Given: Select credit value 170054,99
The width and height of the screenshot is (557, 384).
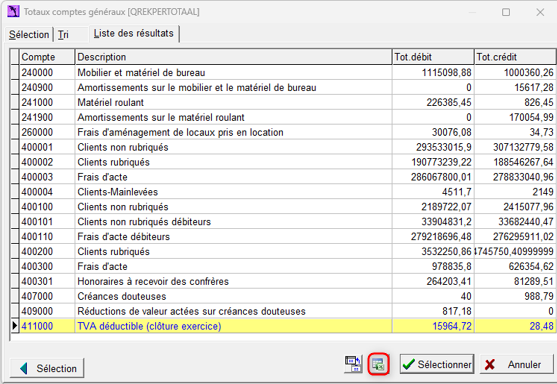Looking at the screenshot, I should click(515, 117).
